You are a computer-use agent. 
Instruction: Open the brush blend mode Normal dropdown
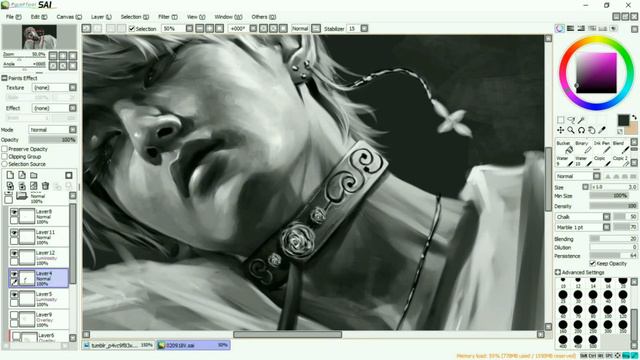pyautogui.click(x=578, y=176)
